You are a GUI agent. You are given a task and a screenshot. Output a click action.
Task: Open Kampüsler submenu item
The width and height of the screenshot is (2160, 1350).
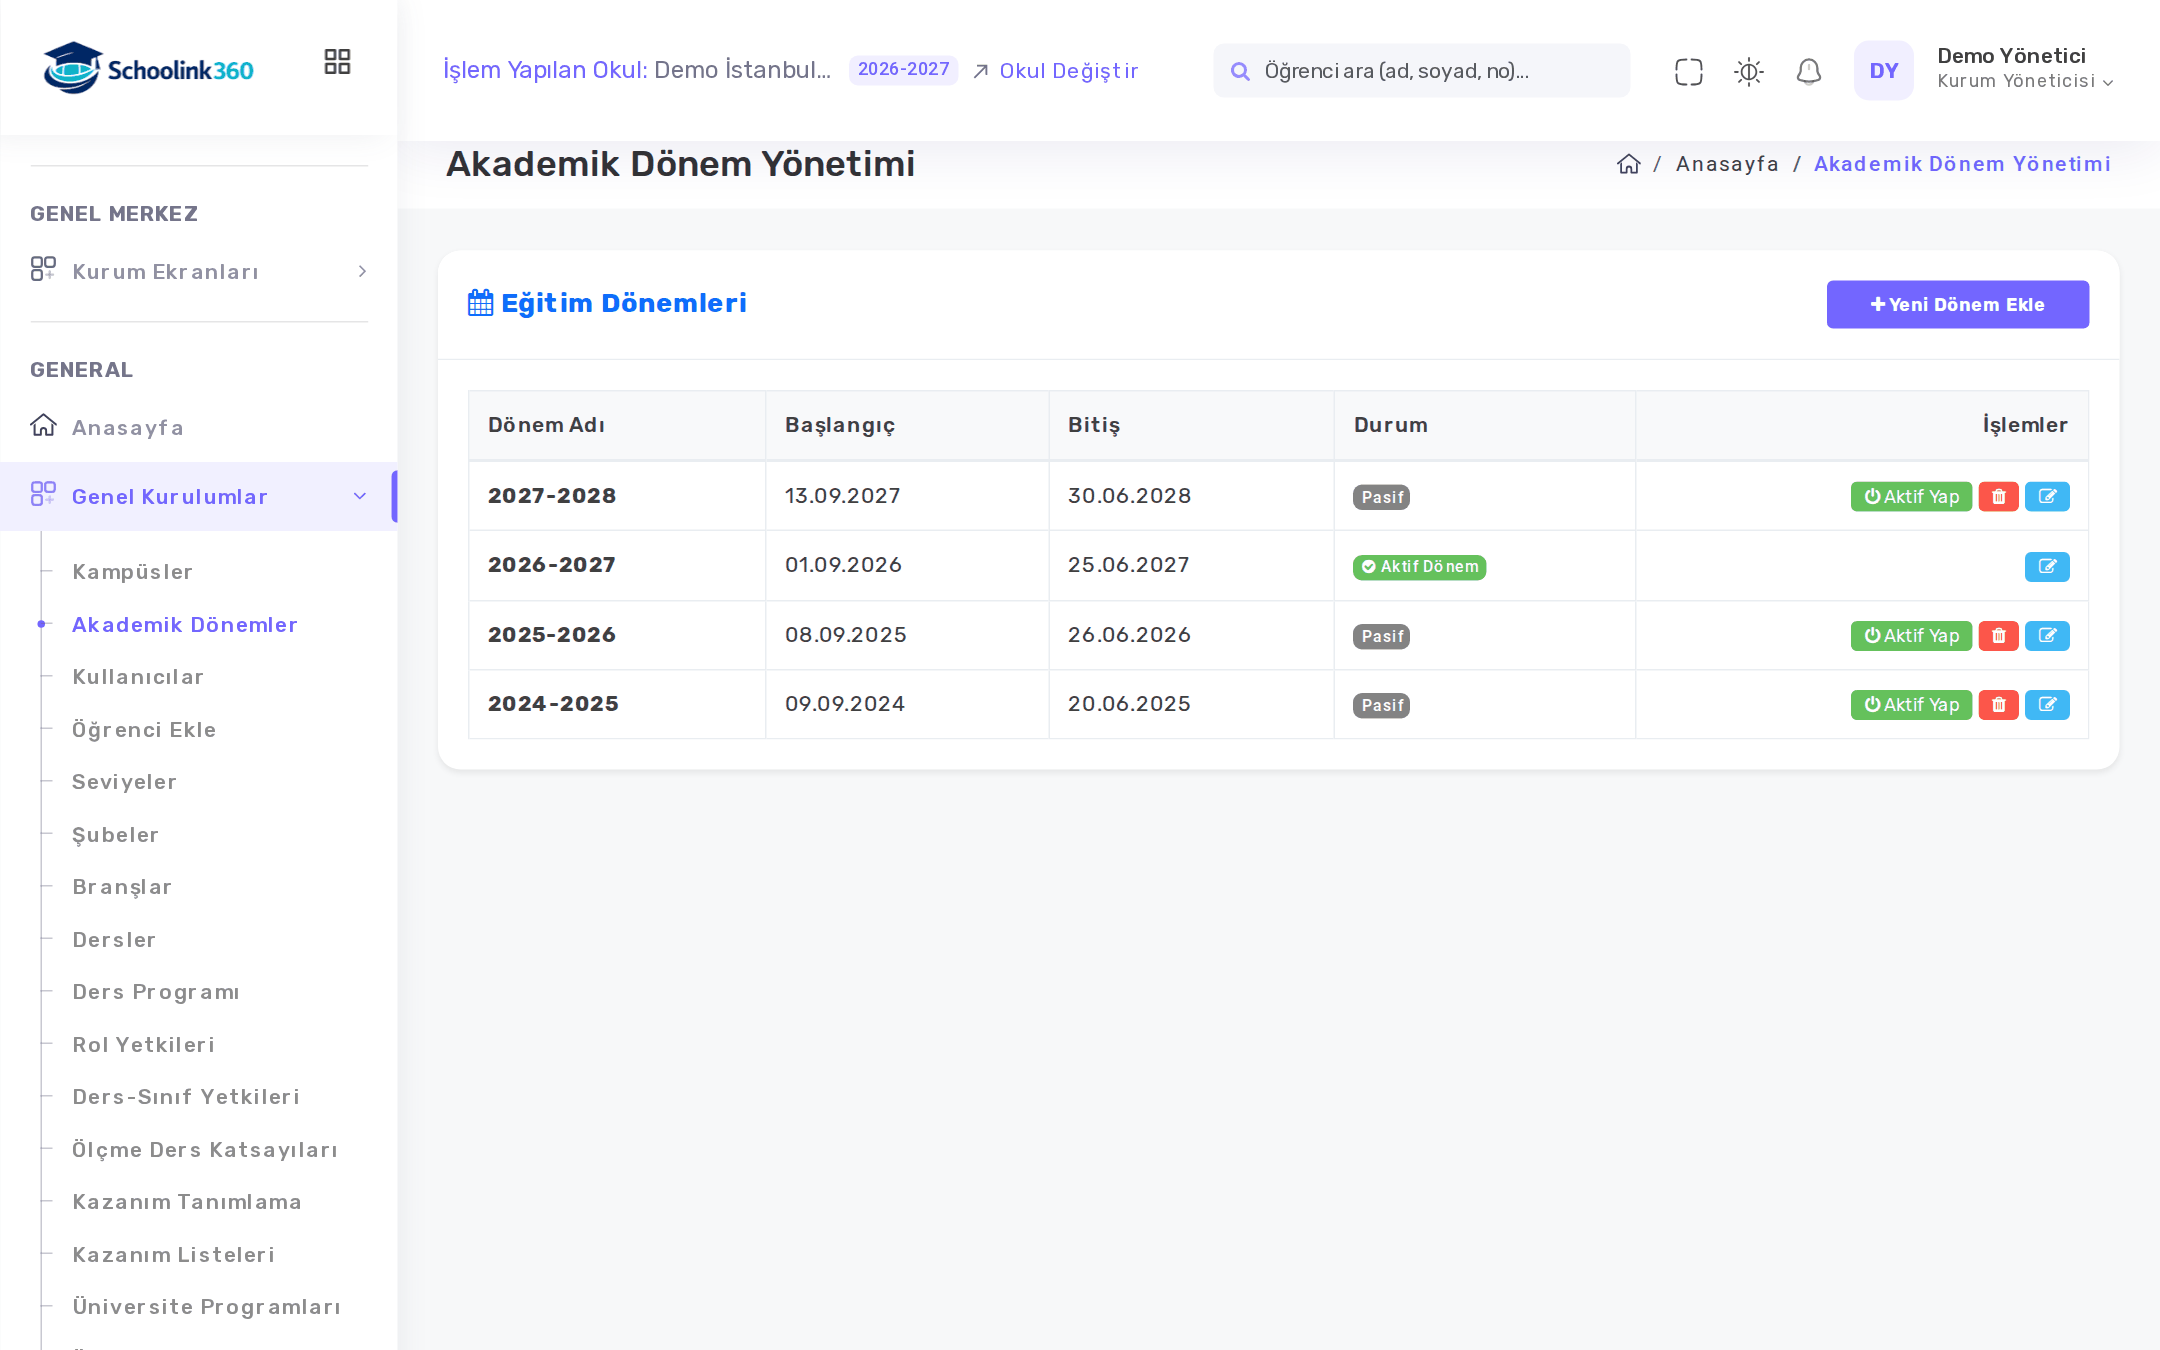pyautogui.click(x=132, y=572)
